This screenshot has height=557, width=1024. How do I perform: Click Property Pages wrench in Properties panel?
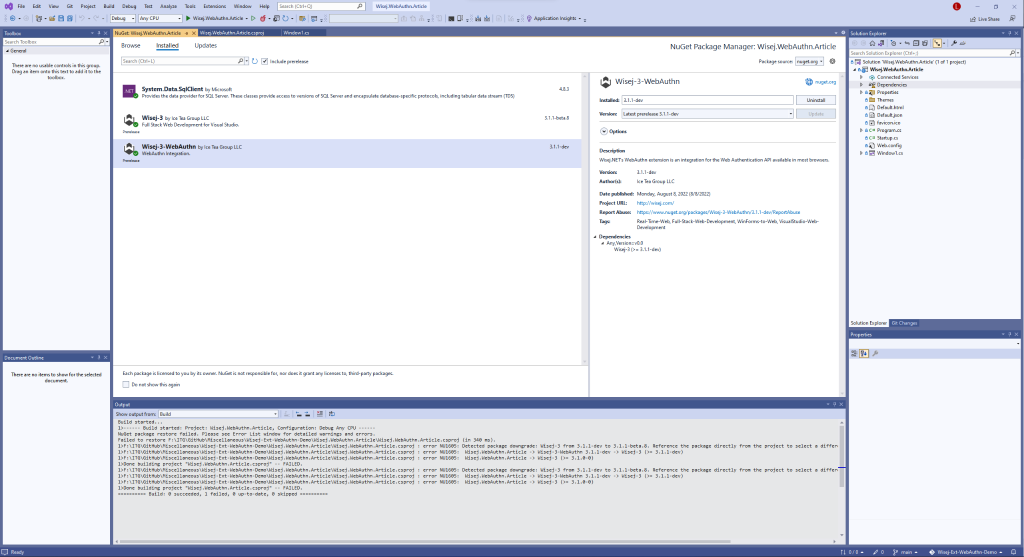coord(875,353)
